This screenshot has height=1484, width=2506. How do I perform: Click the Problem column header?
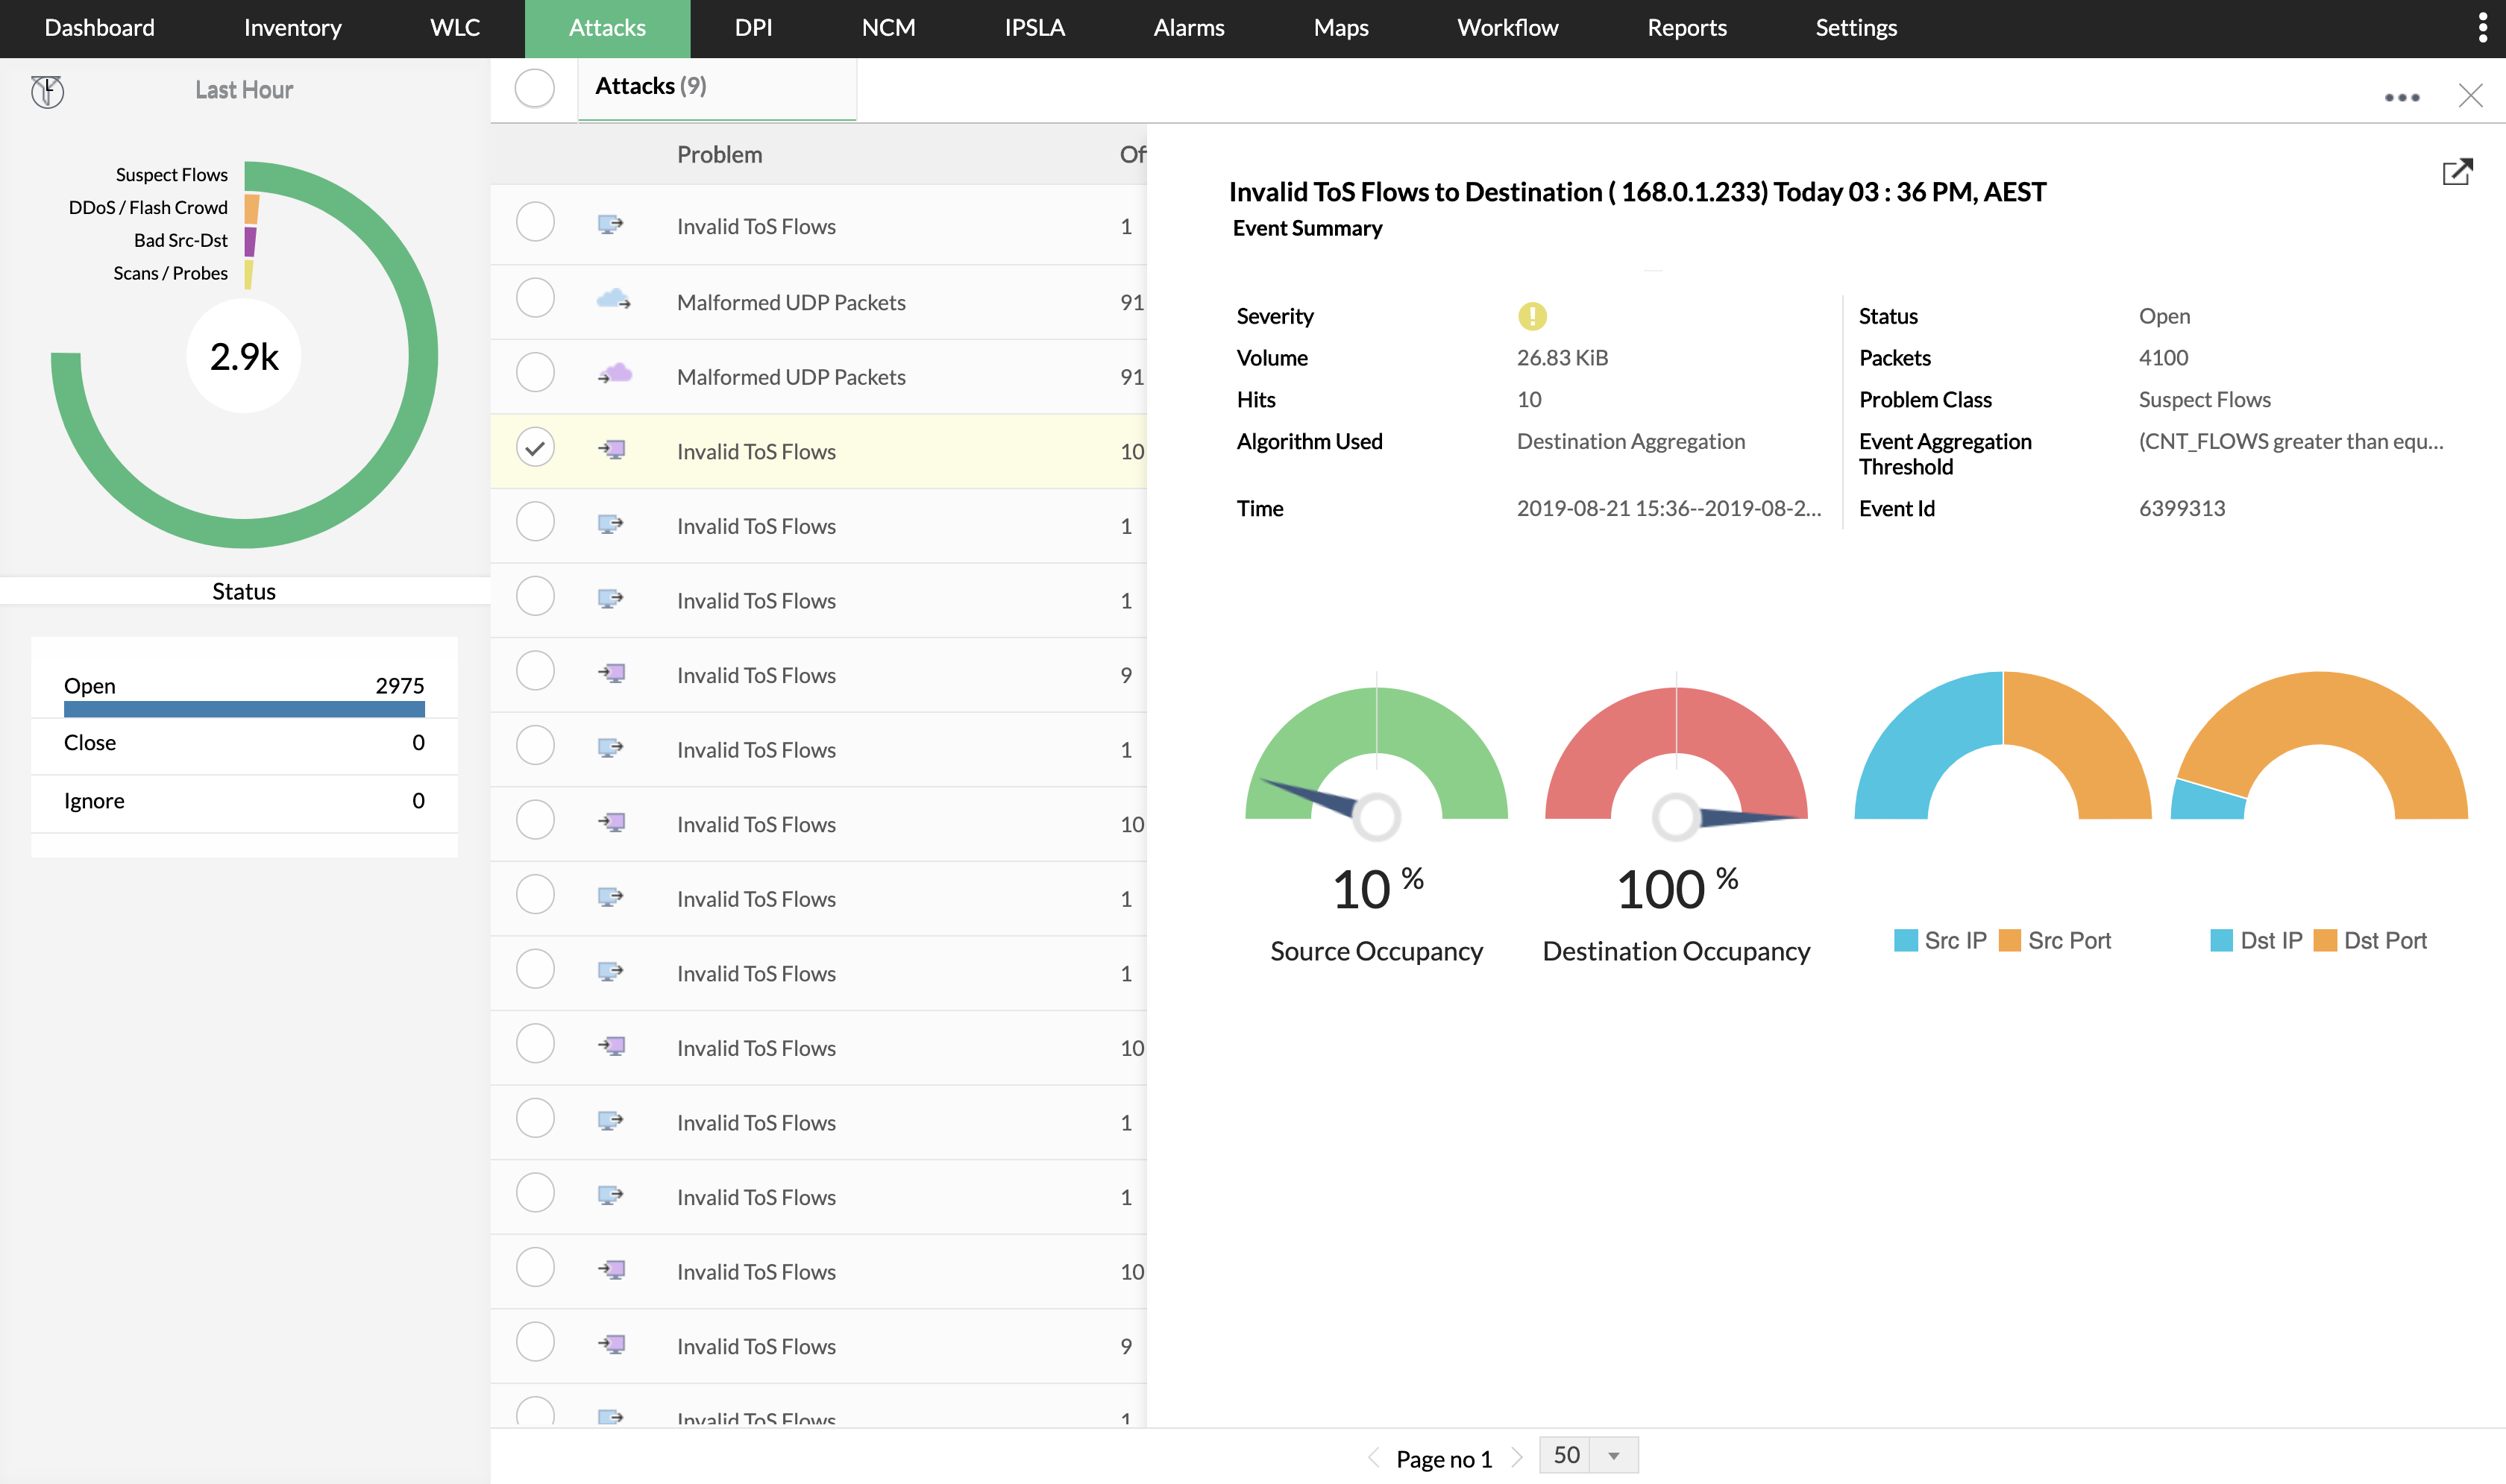point(719,155)
